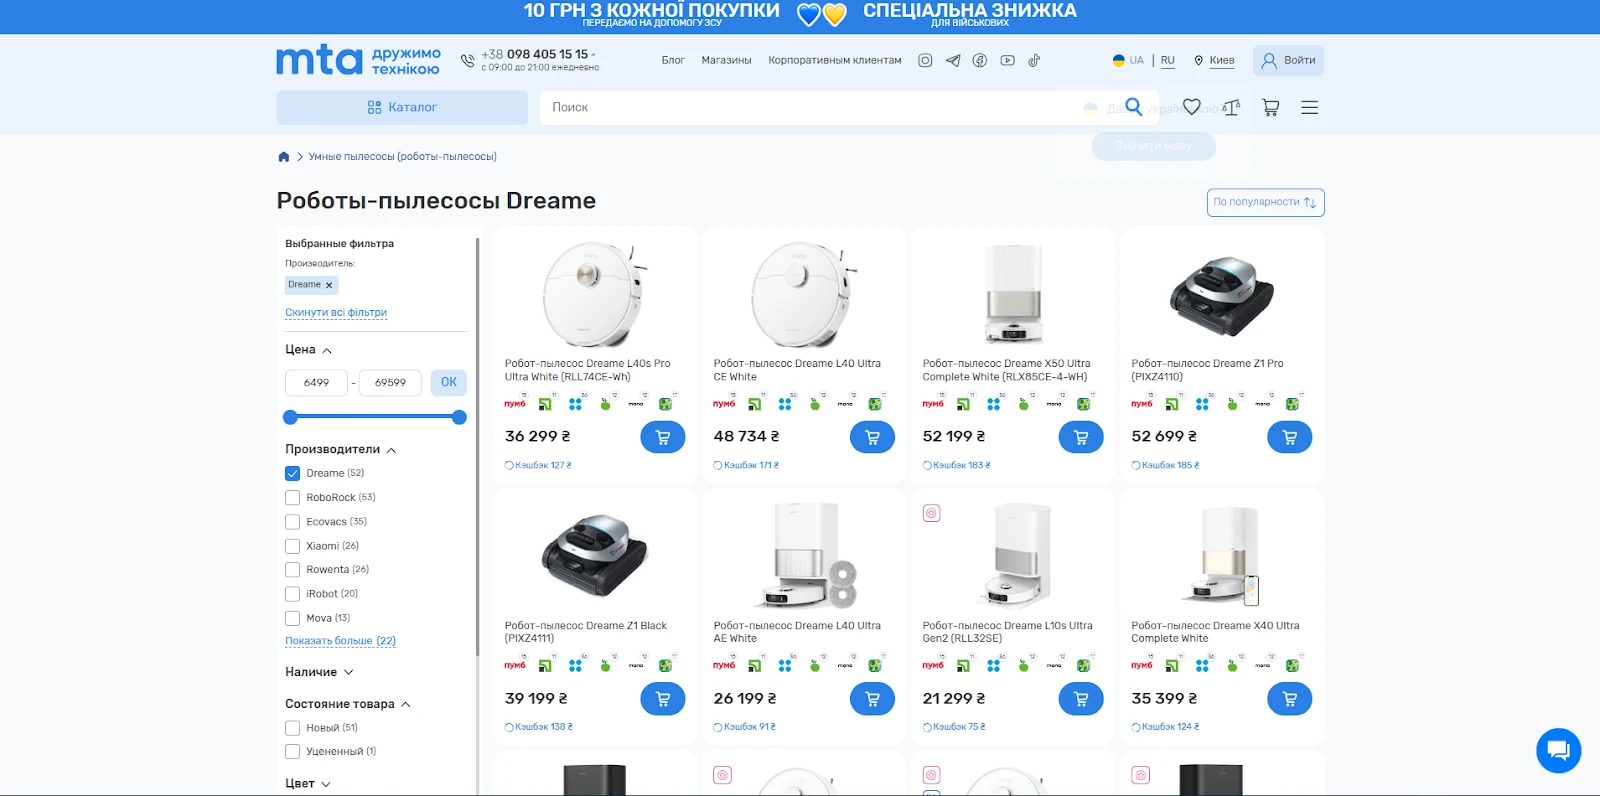The image size is (1600, 796).
Task: Tick the Rowenta manufacturer checkbox
Action: [x=292, y=570]
